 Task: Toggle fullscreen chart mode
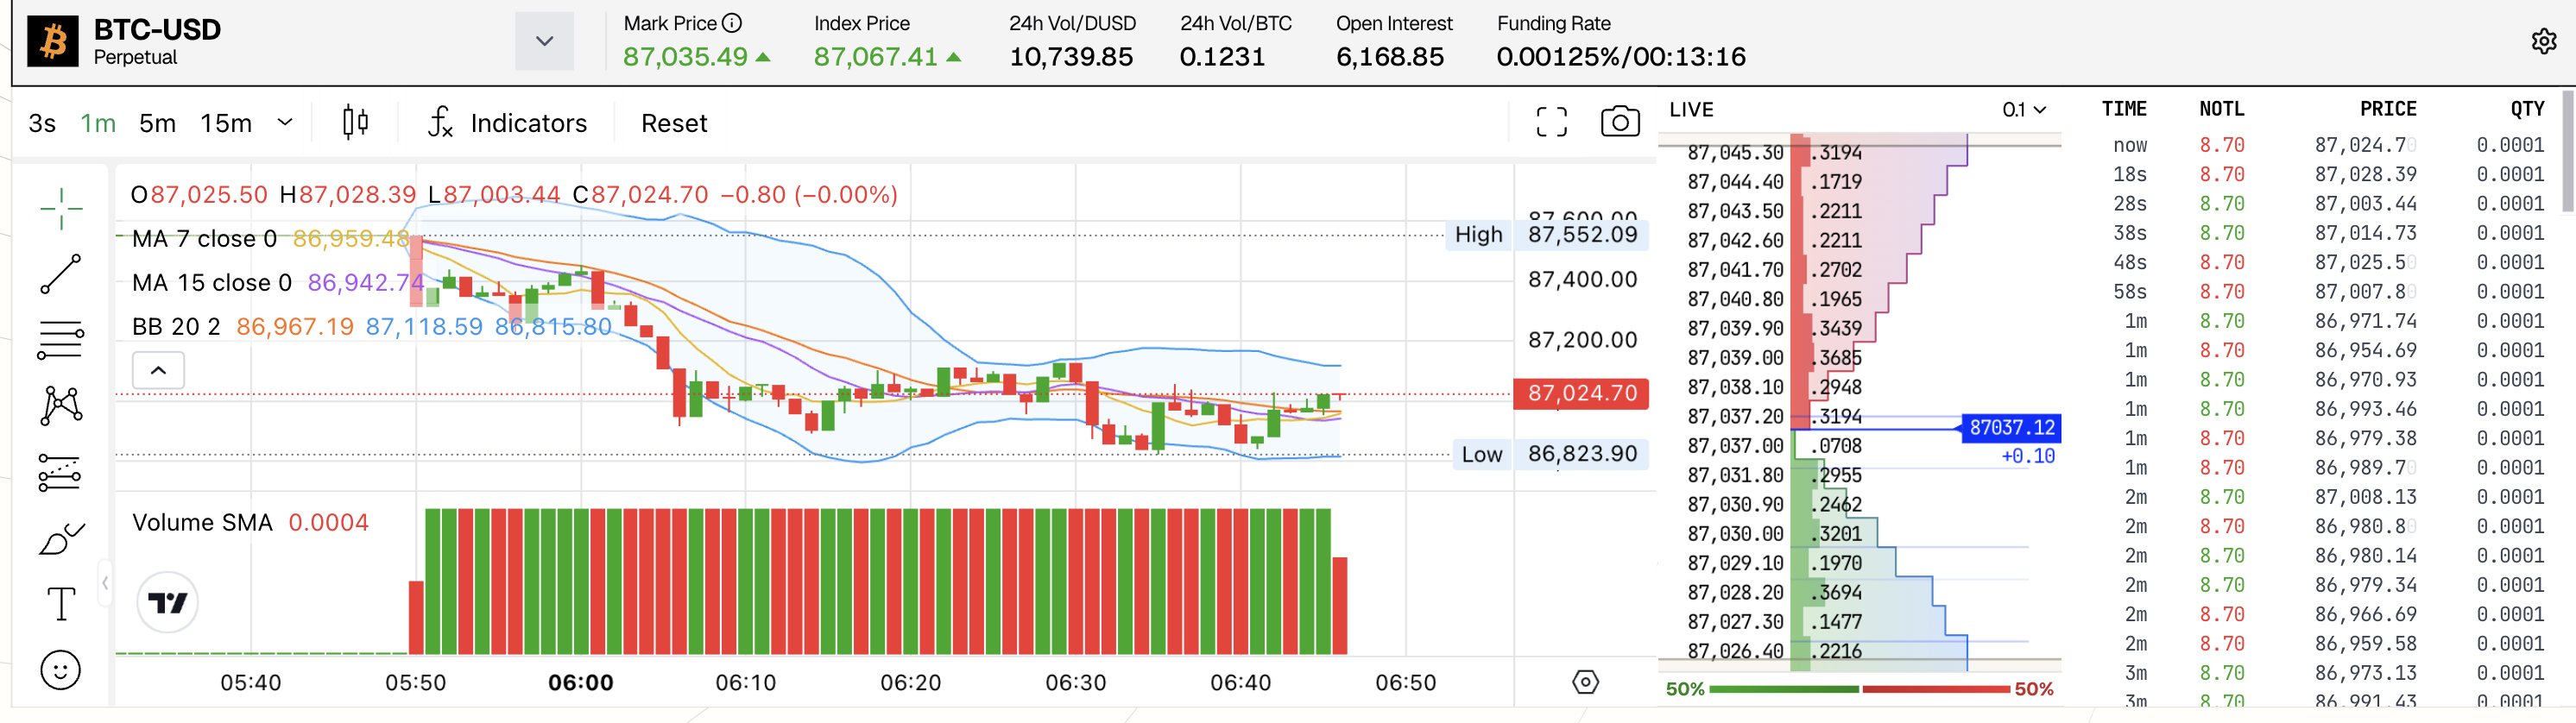coord(1551,122)
